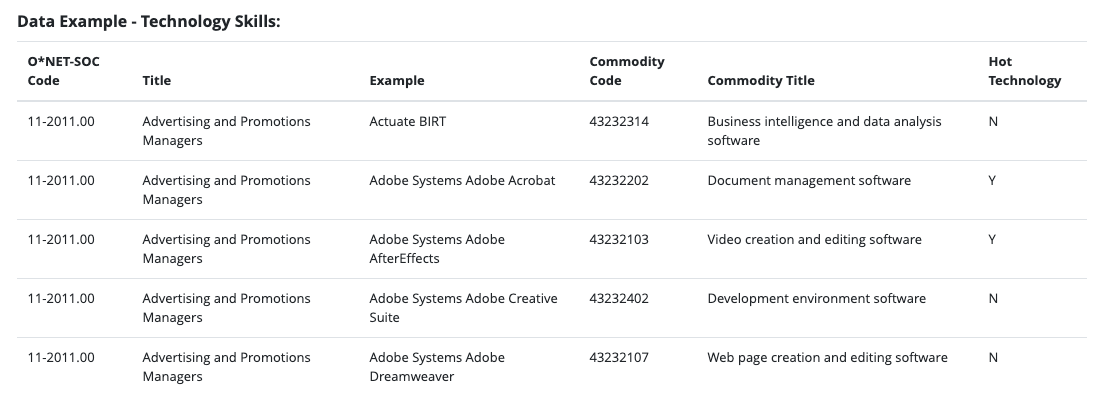Viewport: 1099px width, 397px height.
Task: Click Hot Technology 'N' in Actuate BIRT row
Action: (x=992, y=121)
